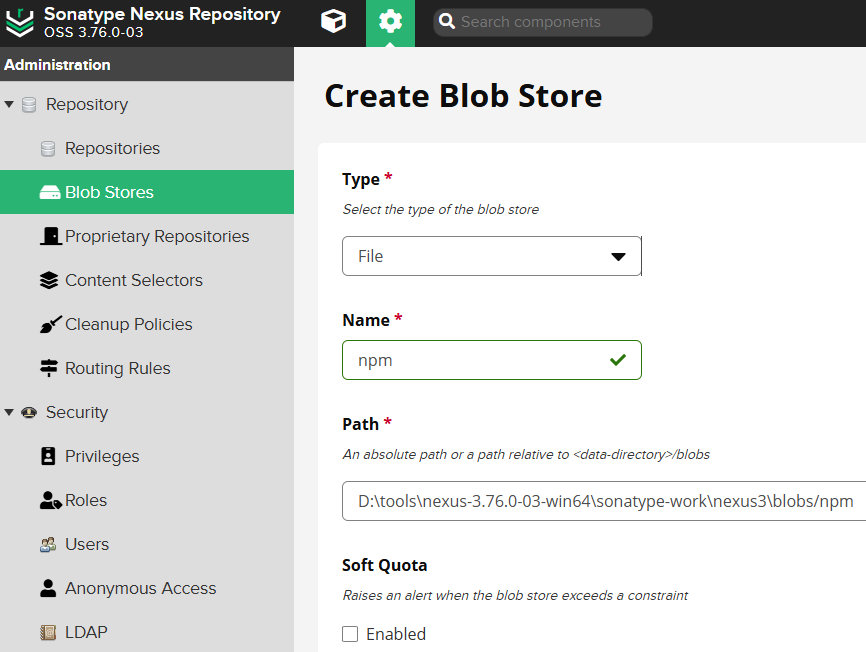Click the Anonymous Access person icon
This screenshot has height=652, width=866.
point(48,588)
